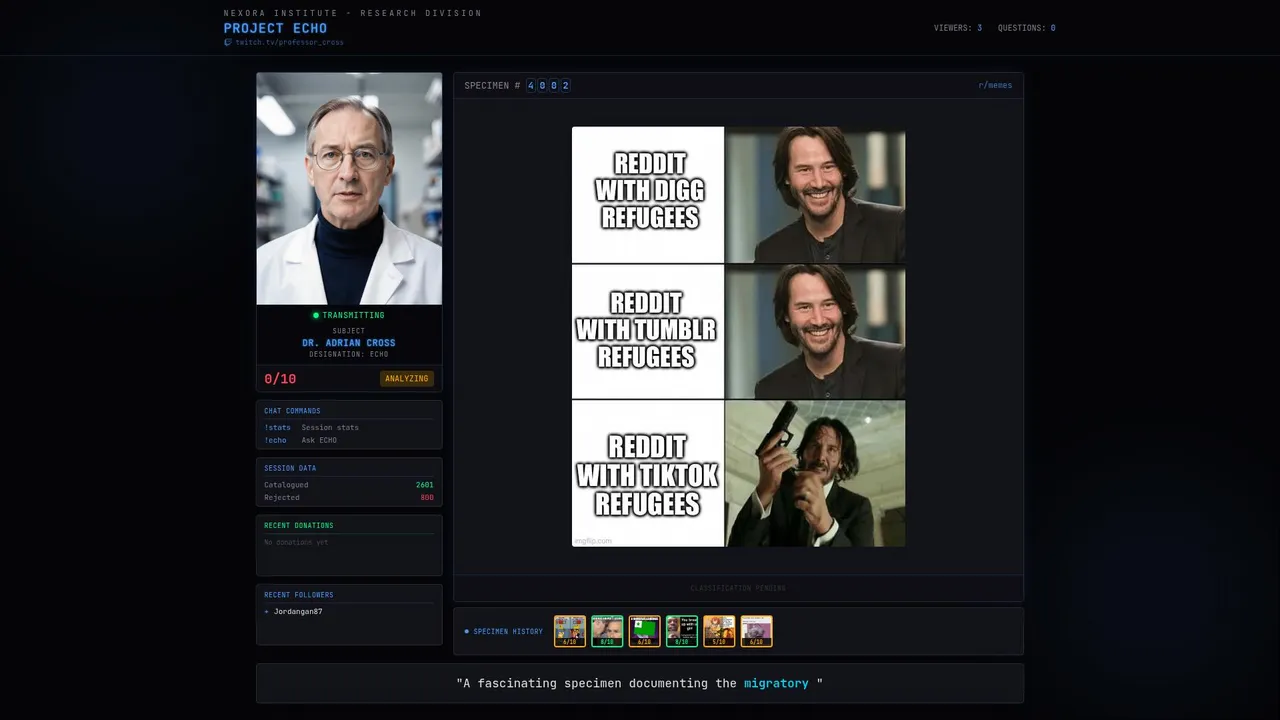Viewport: 1280px width, 720px height.
Task: Open second specimen history thumbnail rated 8/10
Action: [x=607, y=631]
